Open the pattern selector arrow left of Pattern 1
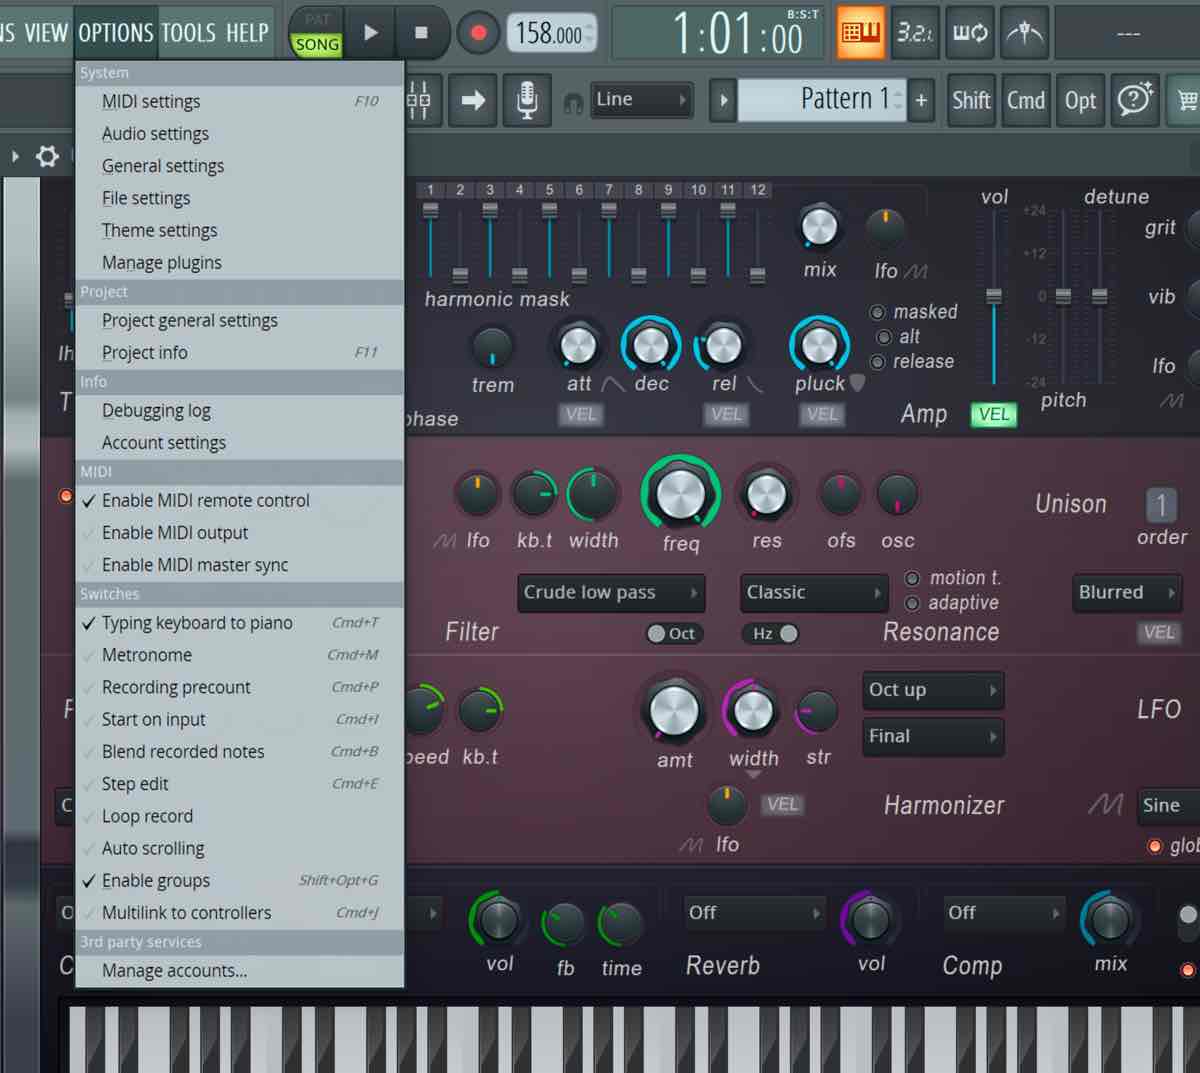Screen dimensions: 1200x1073 (x=723, y=100)
